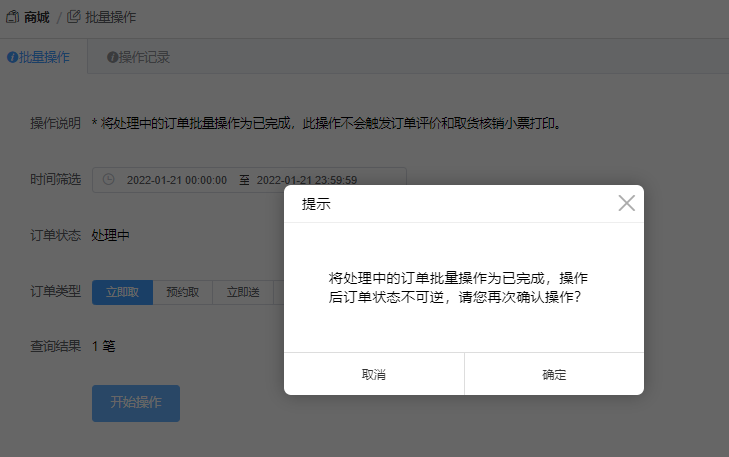Screen dimensions: 729x457
Task: Confirm with the 确定 button
Action: 554,374
